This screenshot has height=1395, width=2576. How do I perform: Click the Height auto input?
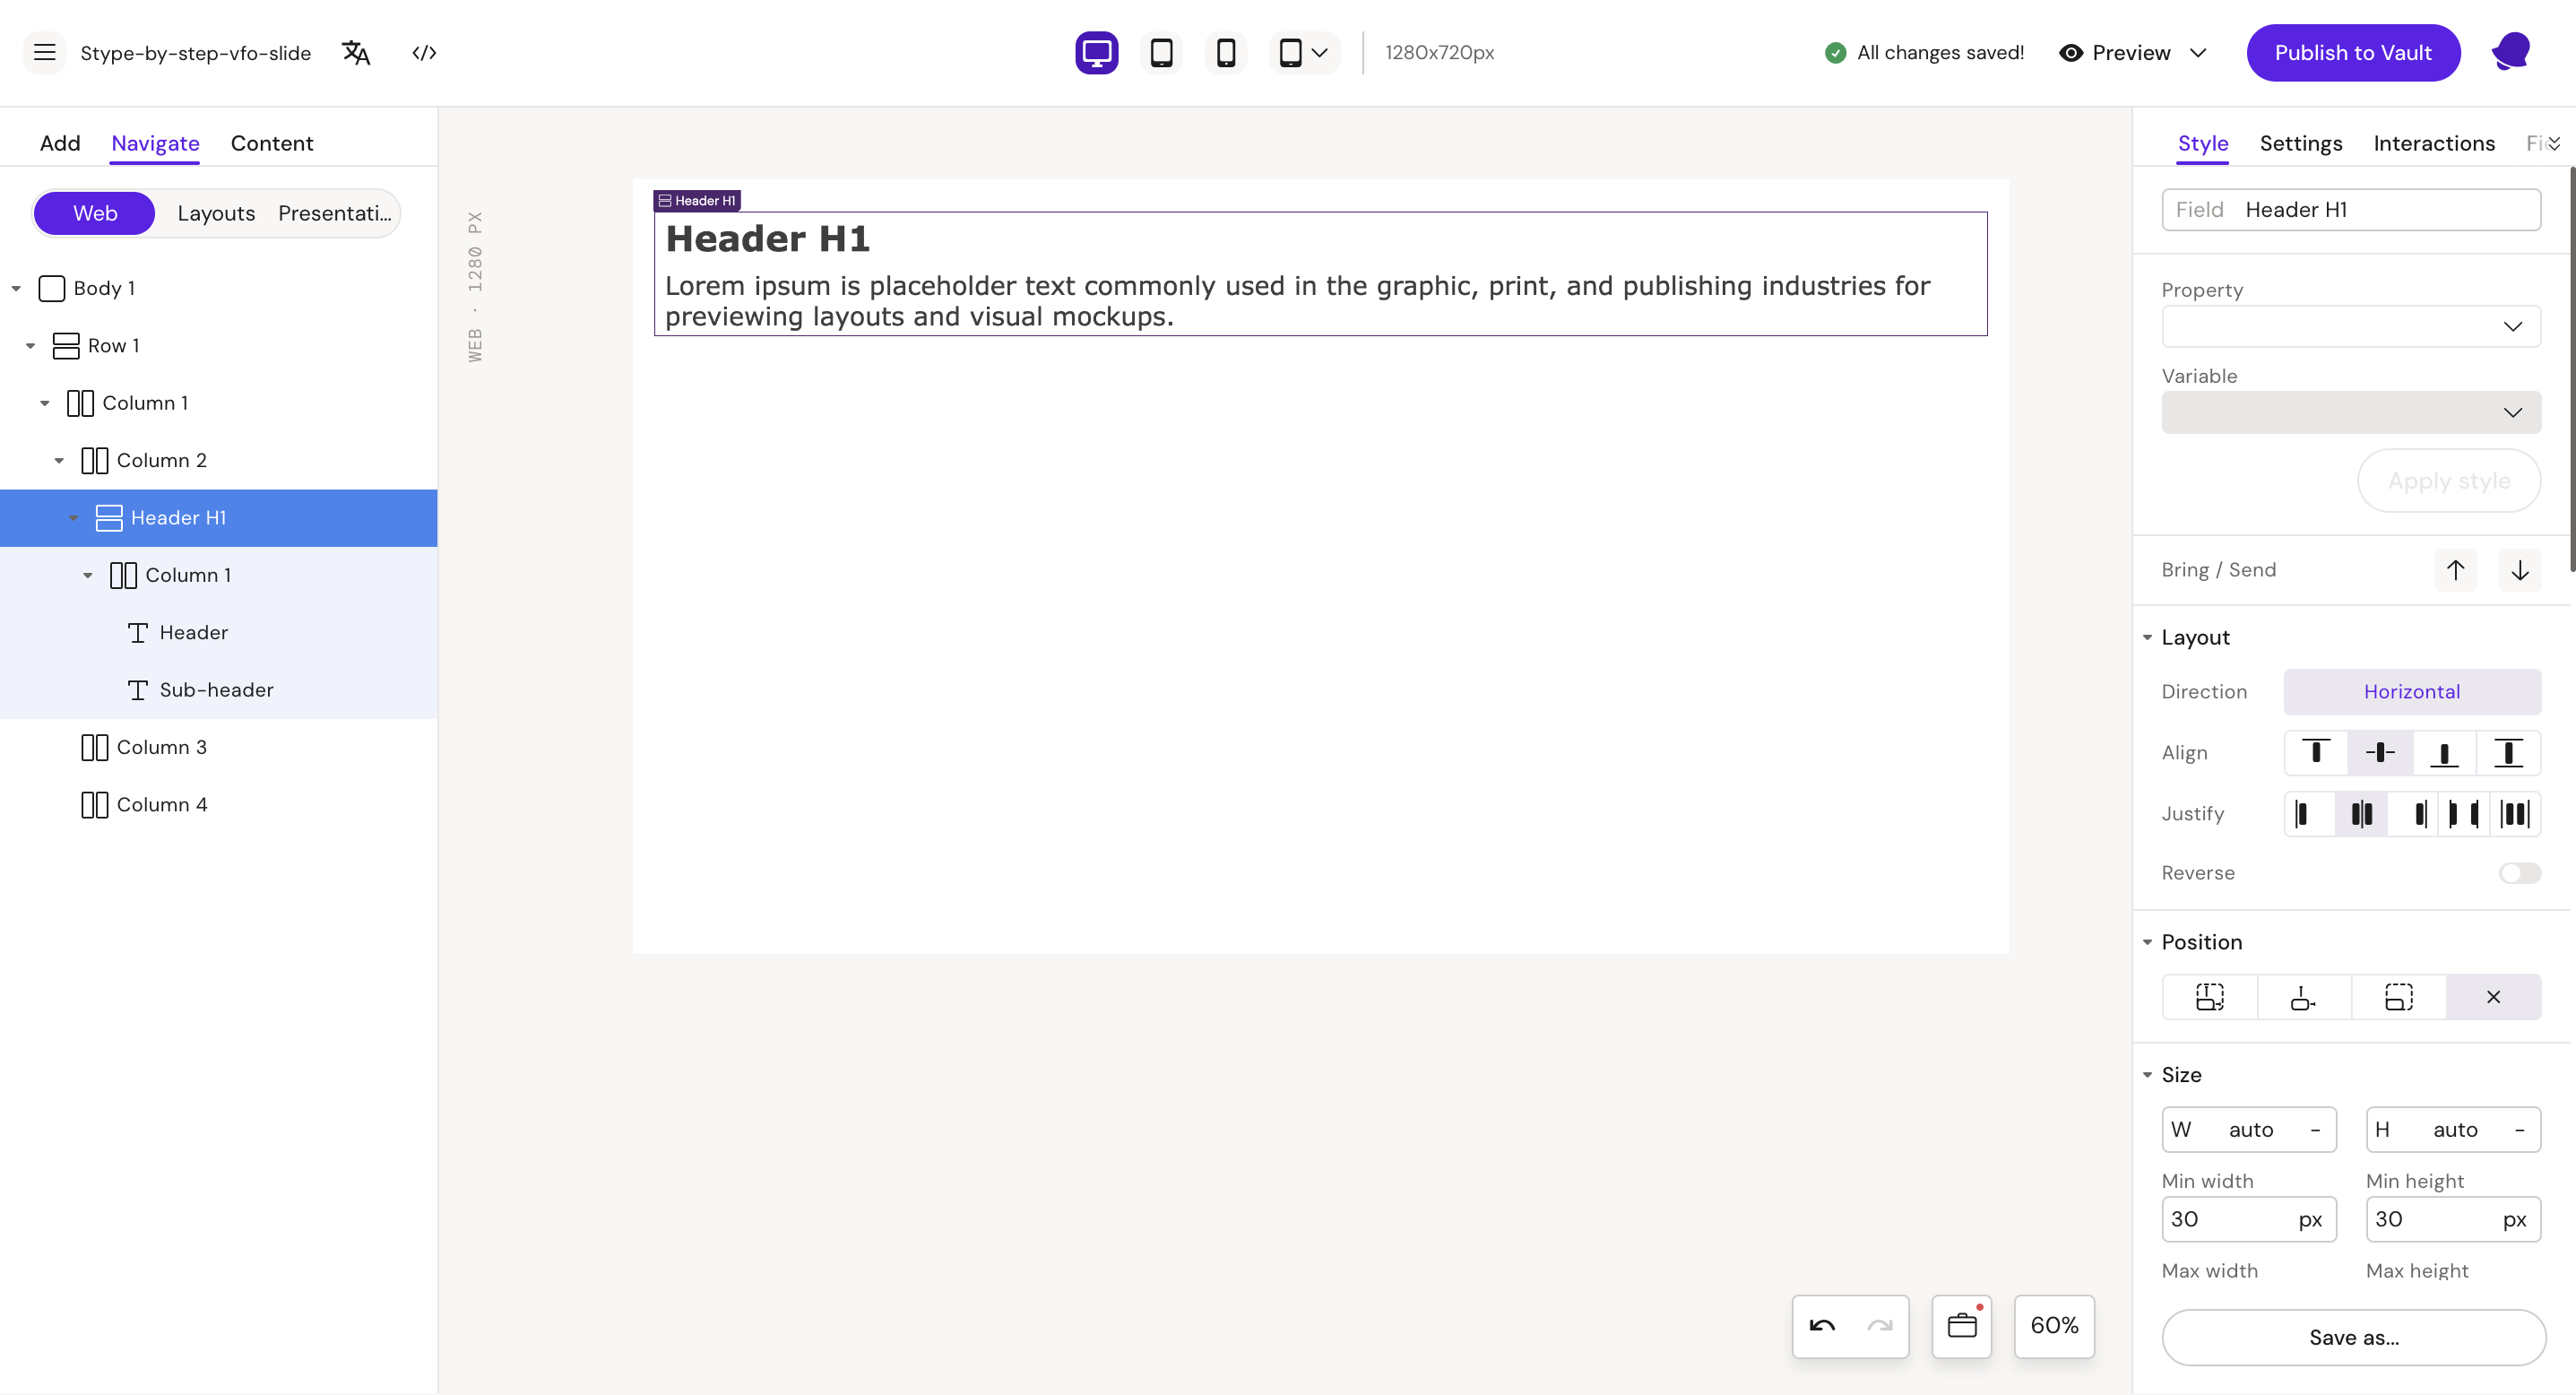[x=2453, y=1130]
